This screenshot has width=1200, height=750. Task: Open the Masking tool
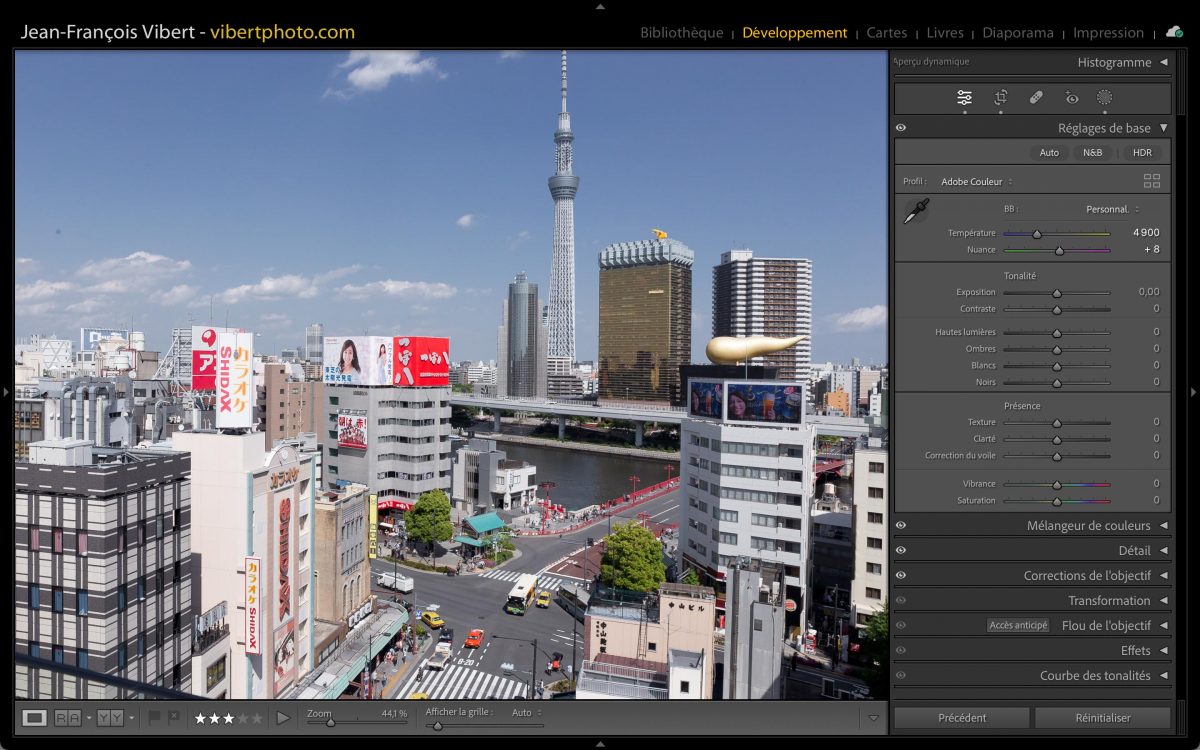click(1105, 97)
